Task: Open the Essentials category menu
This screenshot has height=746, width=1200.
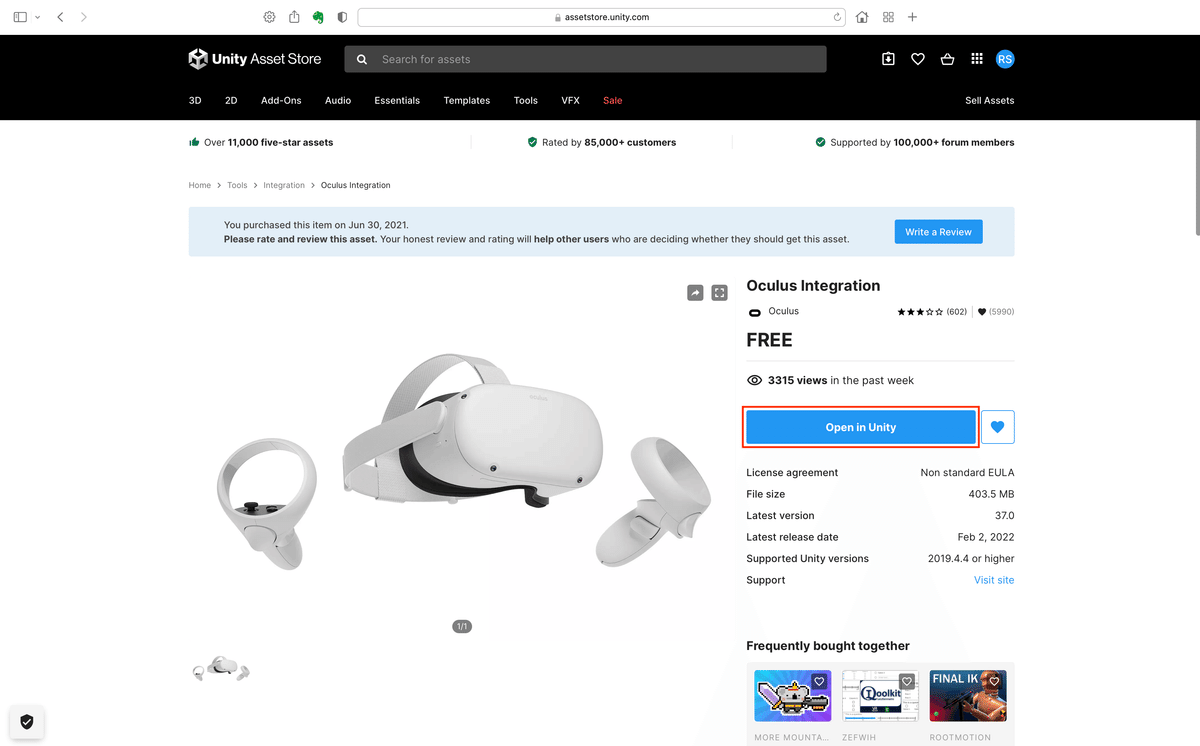Action: [397, 100]
